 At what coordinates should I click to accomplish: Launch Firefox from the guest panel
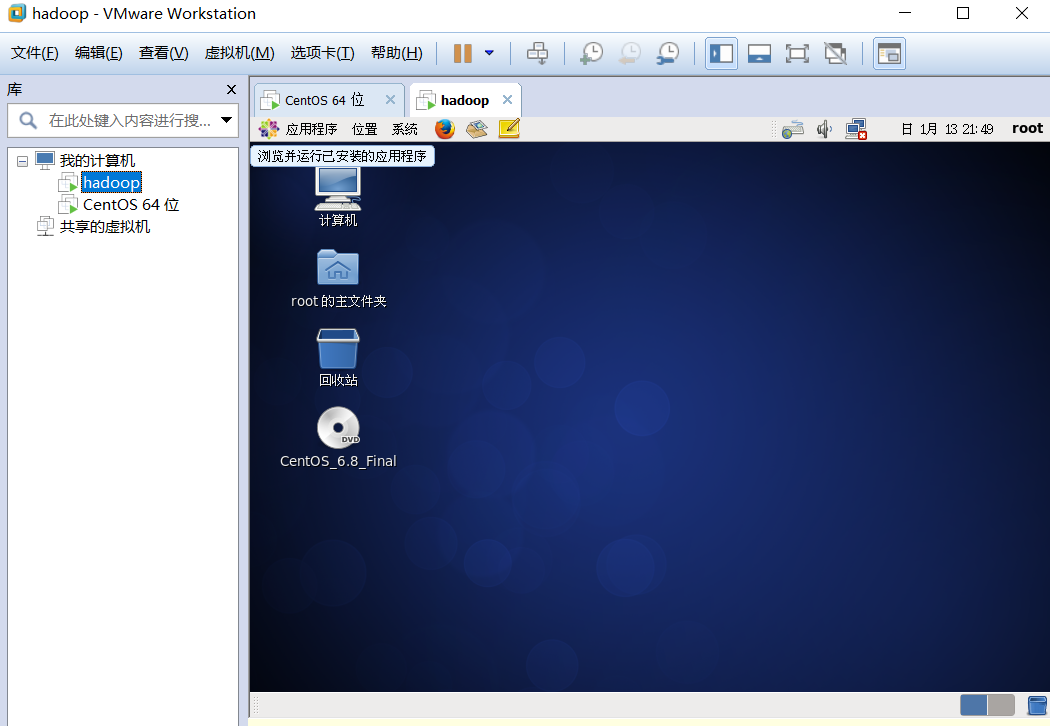point(445,129)
